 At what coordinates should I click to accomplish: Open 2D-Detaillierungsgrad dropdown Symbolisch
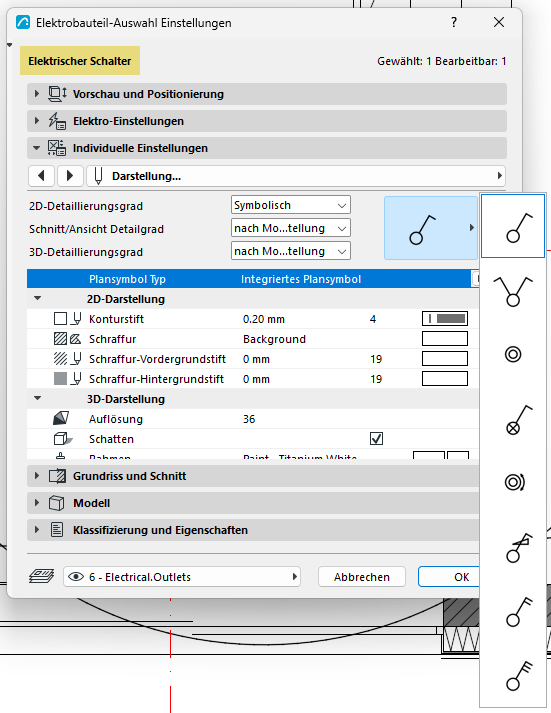click(x=291, y=205)
